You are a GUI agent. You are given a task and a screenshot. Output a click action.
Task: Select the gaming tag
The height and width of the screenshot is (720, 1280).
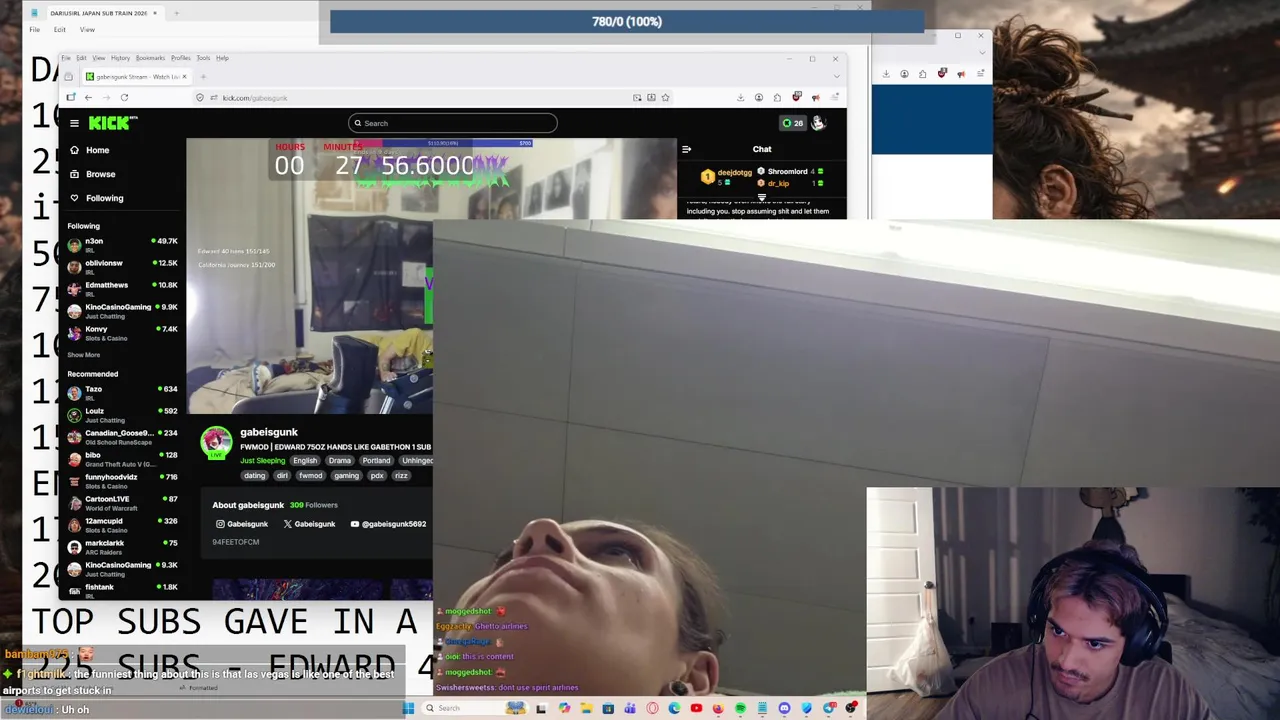pyautogui.click(x=346, y=476)
